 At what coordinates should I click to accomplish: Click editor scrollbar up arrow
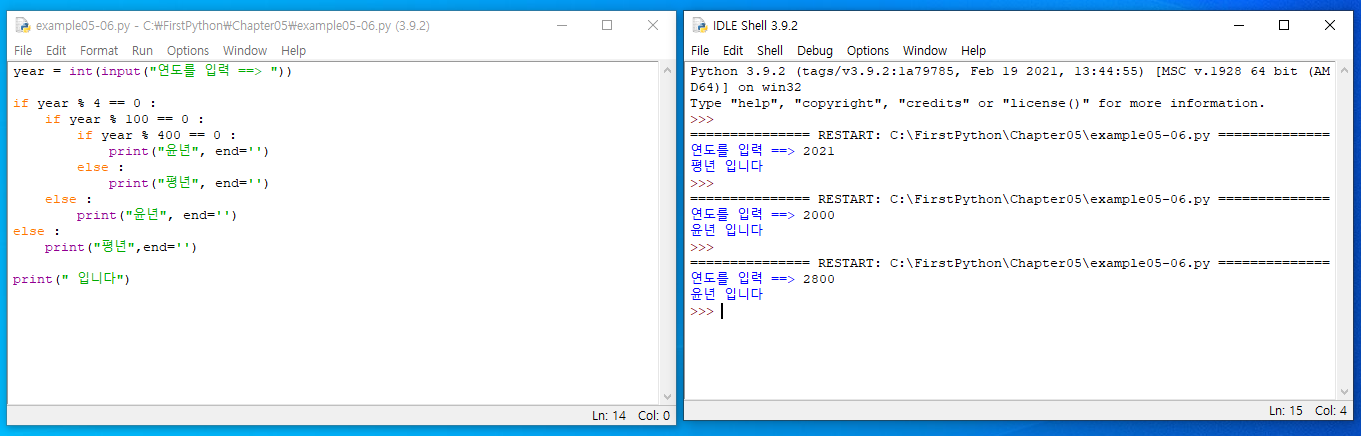(x=668, y=72)
